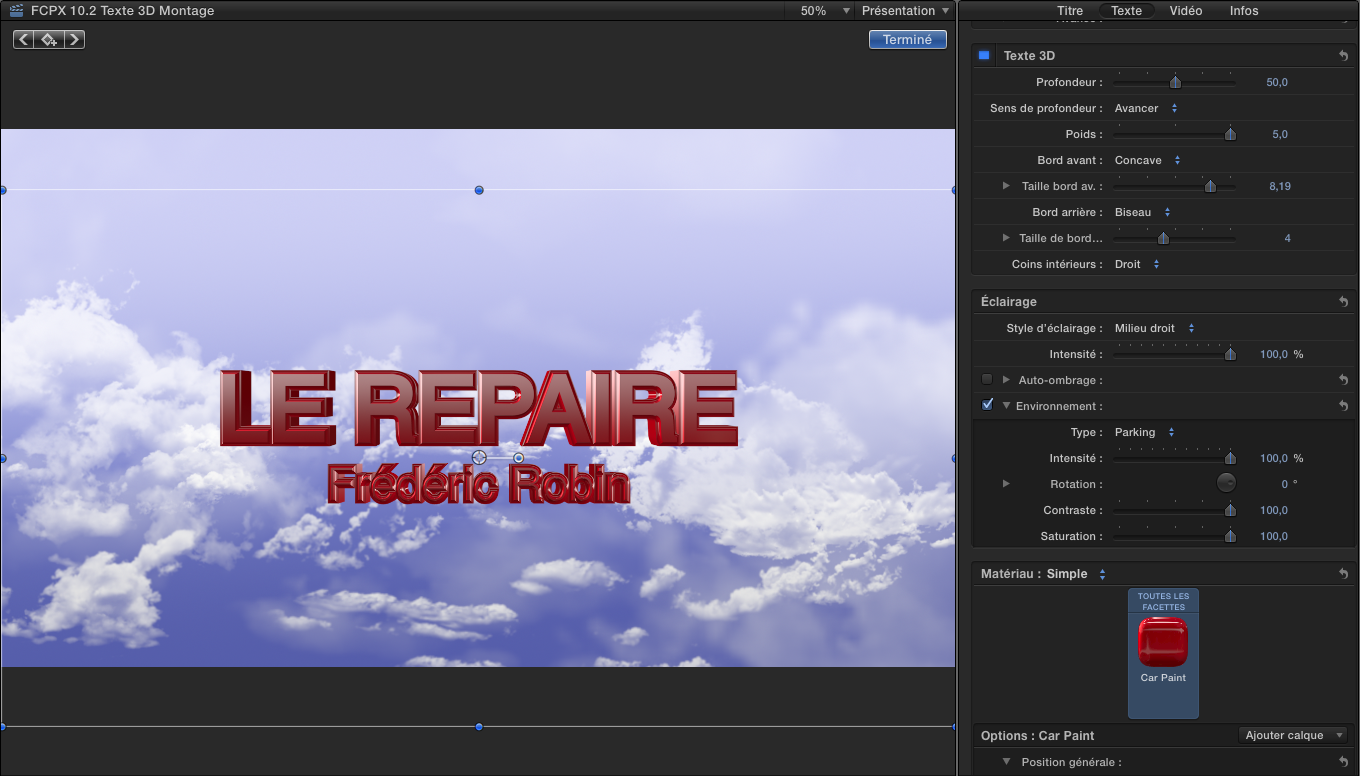1360x776 pixels.
Task: Go to the next text layer arrow
Action: tap(75, 40)
